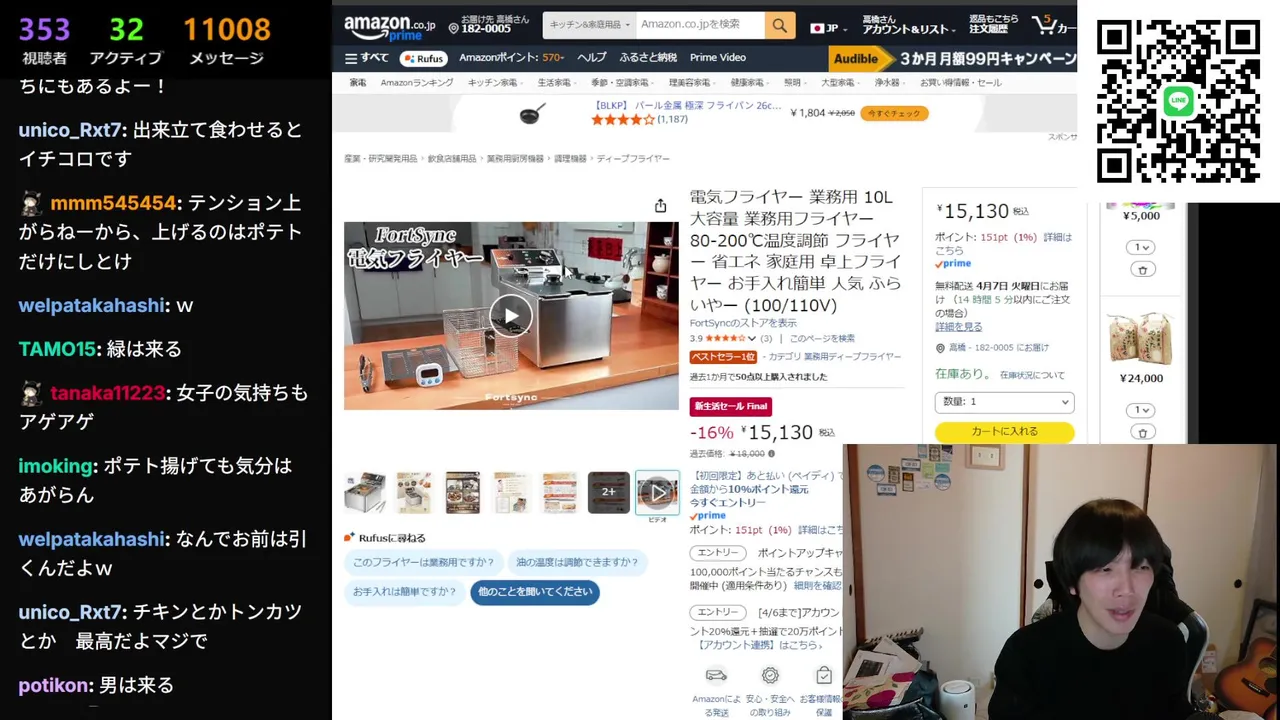Click the 他のことを聞いてください button
This screenshot has width=1280, height=720.
click(535, 591)
